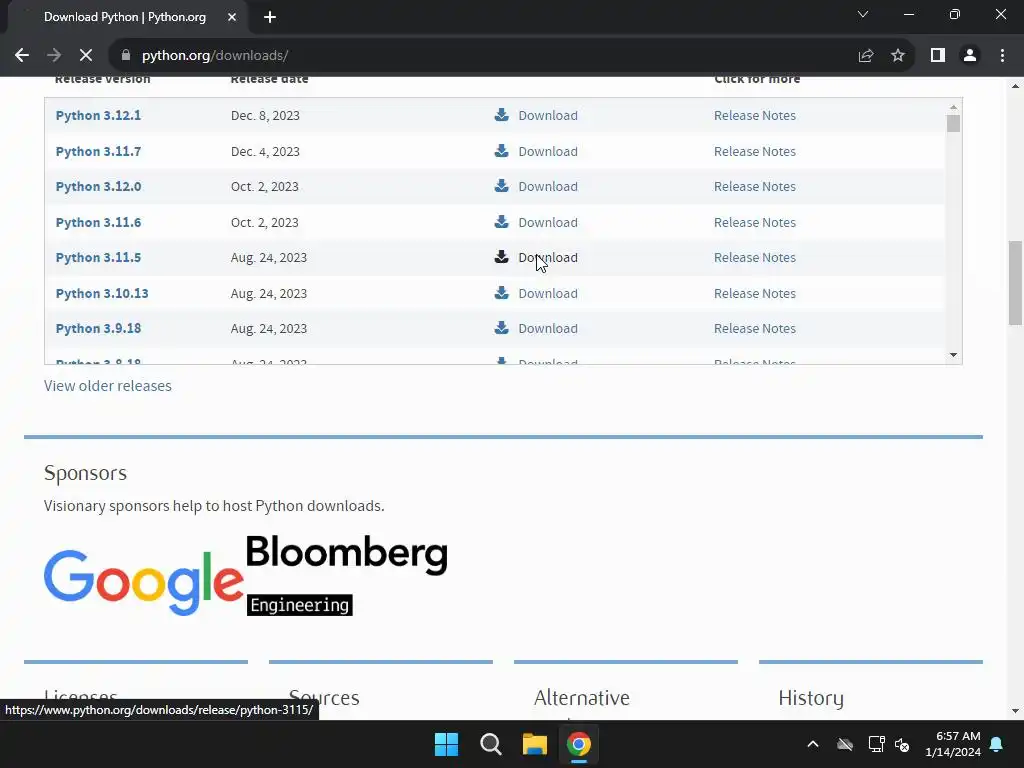Click the release list scrollbar thumb
Image resolution: width=1024 pixels, height=768 pixels.
953,123
